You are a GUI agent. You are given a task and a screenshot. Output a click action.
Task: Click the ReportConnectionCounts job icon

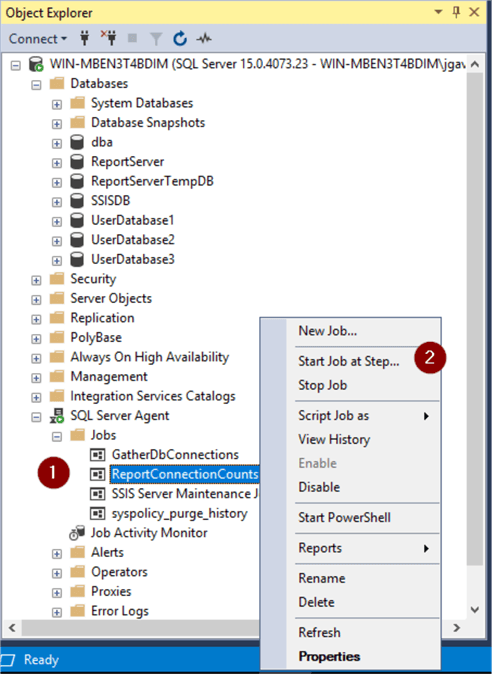(98, 475)
